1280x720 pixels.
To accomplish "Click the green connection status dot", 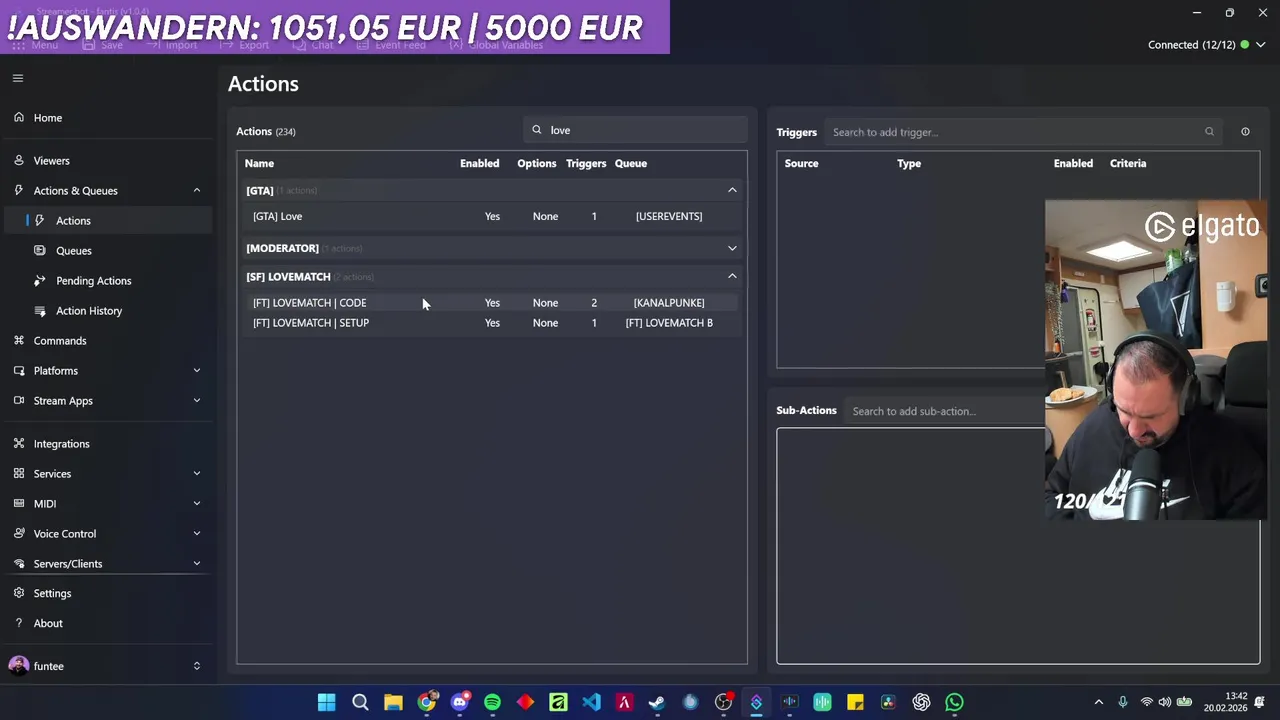I will [x=1245, y=45].
